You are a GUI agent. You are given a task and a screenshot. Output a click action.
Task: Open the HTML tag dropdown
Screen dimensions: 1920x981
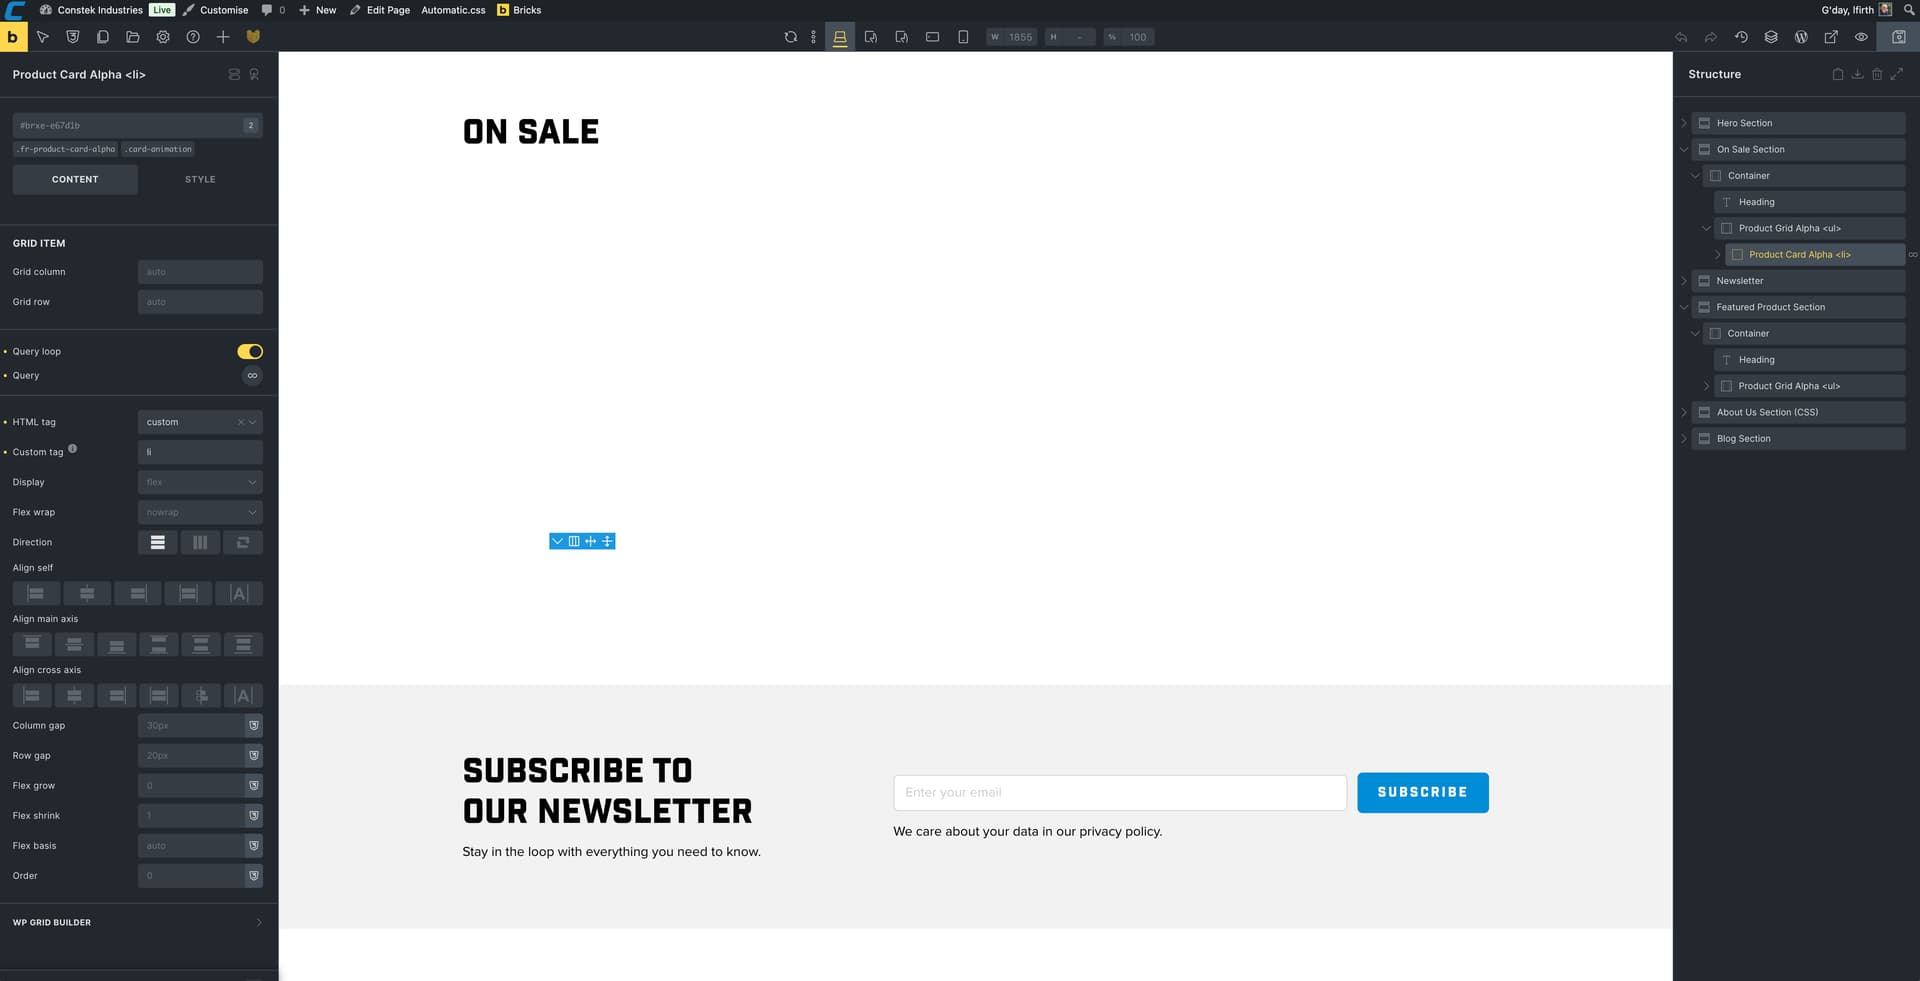pyautogui.click(x=199, y=422)
